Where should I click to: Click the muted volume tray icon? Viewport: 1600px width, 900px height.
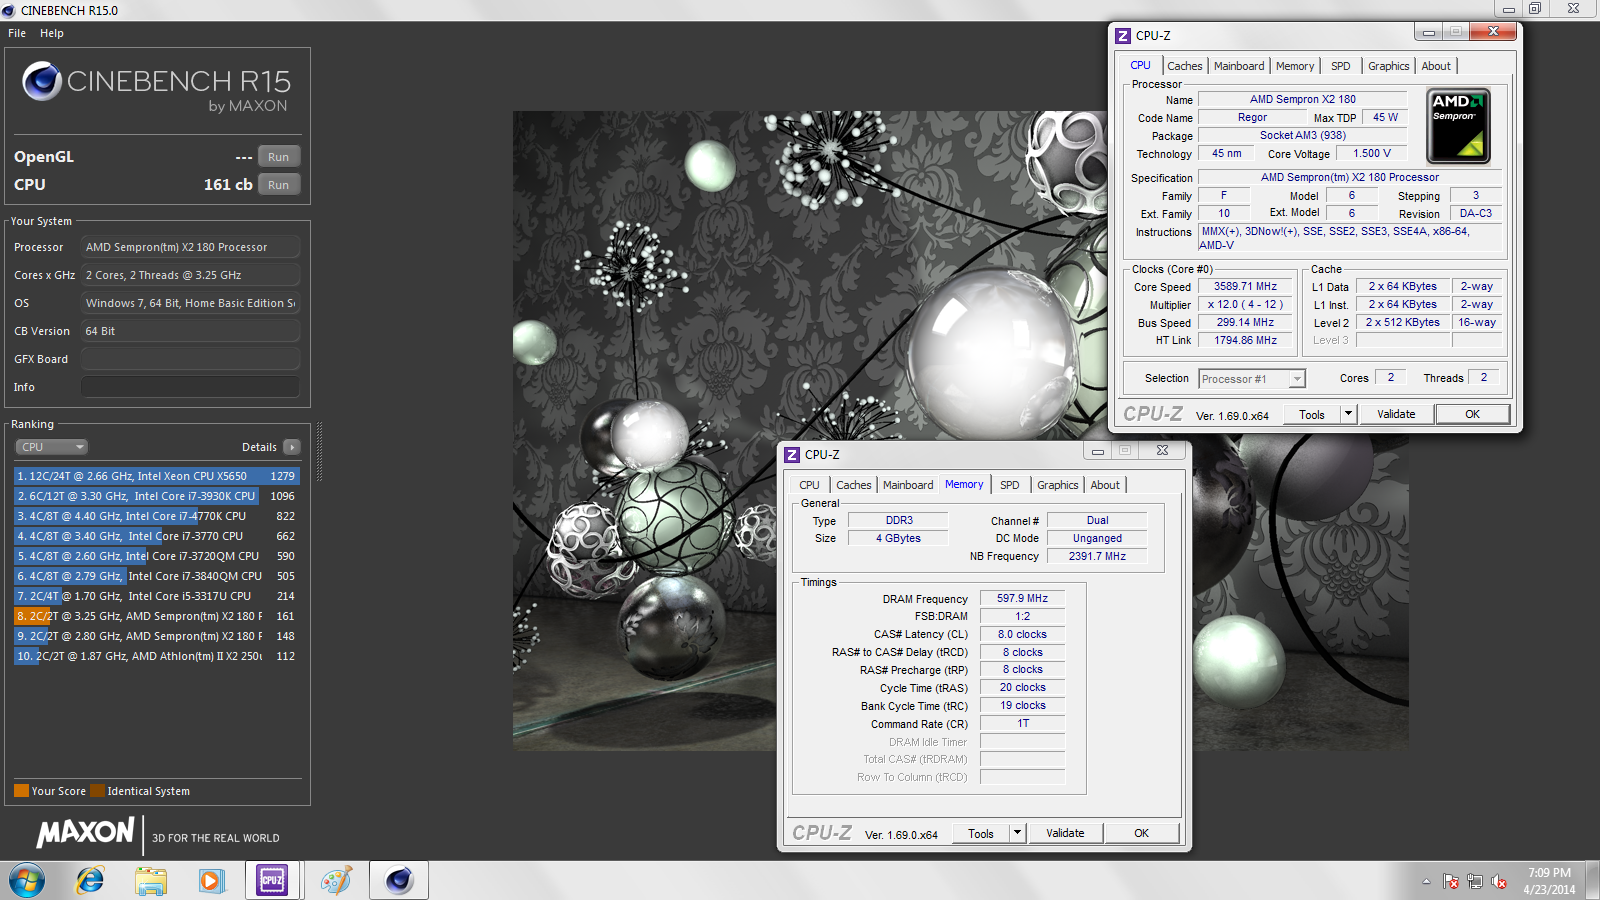point(1499,881)
